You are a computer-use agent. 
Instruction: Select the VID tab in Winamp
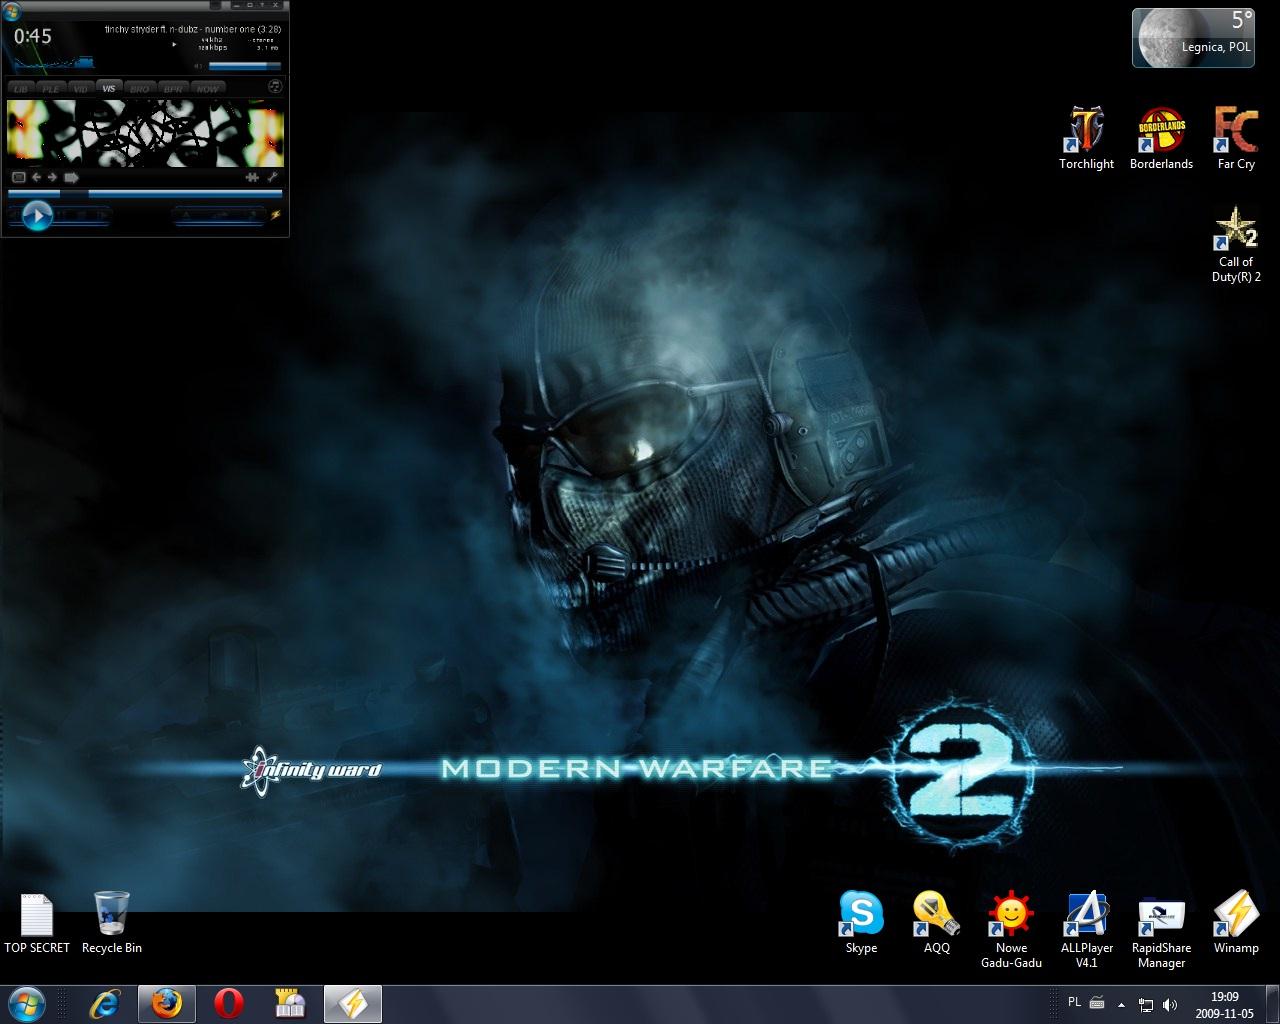pos(80,89)
